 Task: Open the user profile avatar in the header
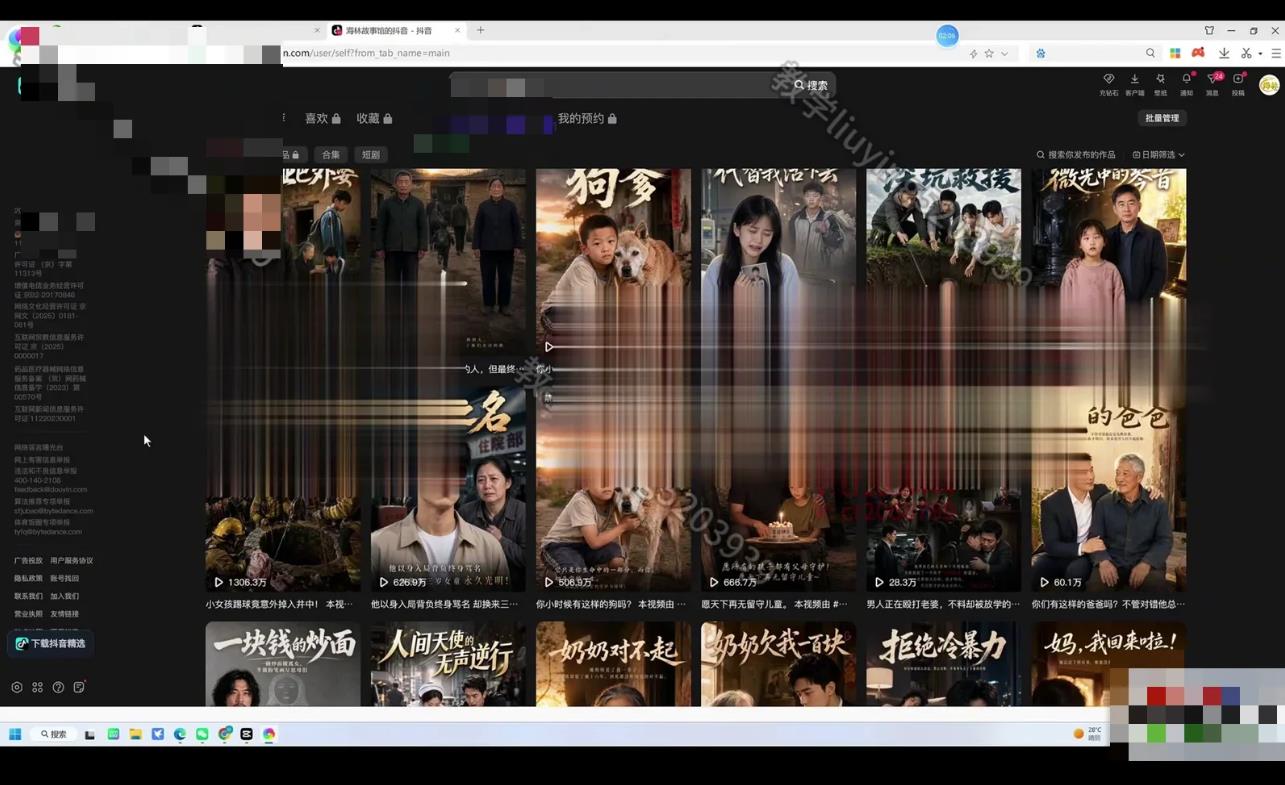[1269, 85]
